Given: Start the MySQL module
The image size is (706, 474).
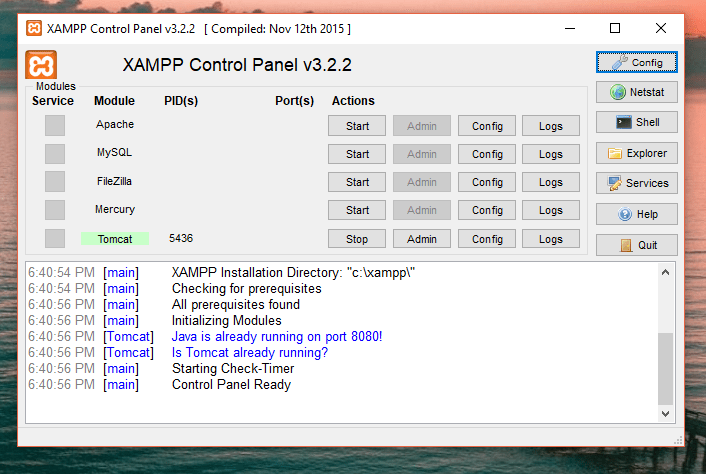Looking at the screenshot, I should (x=357, y=154).
